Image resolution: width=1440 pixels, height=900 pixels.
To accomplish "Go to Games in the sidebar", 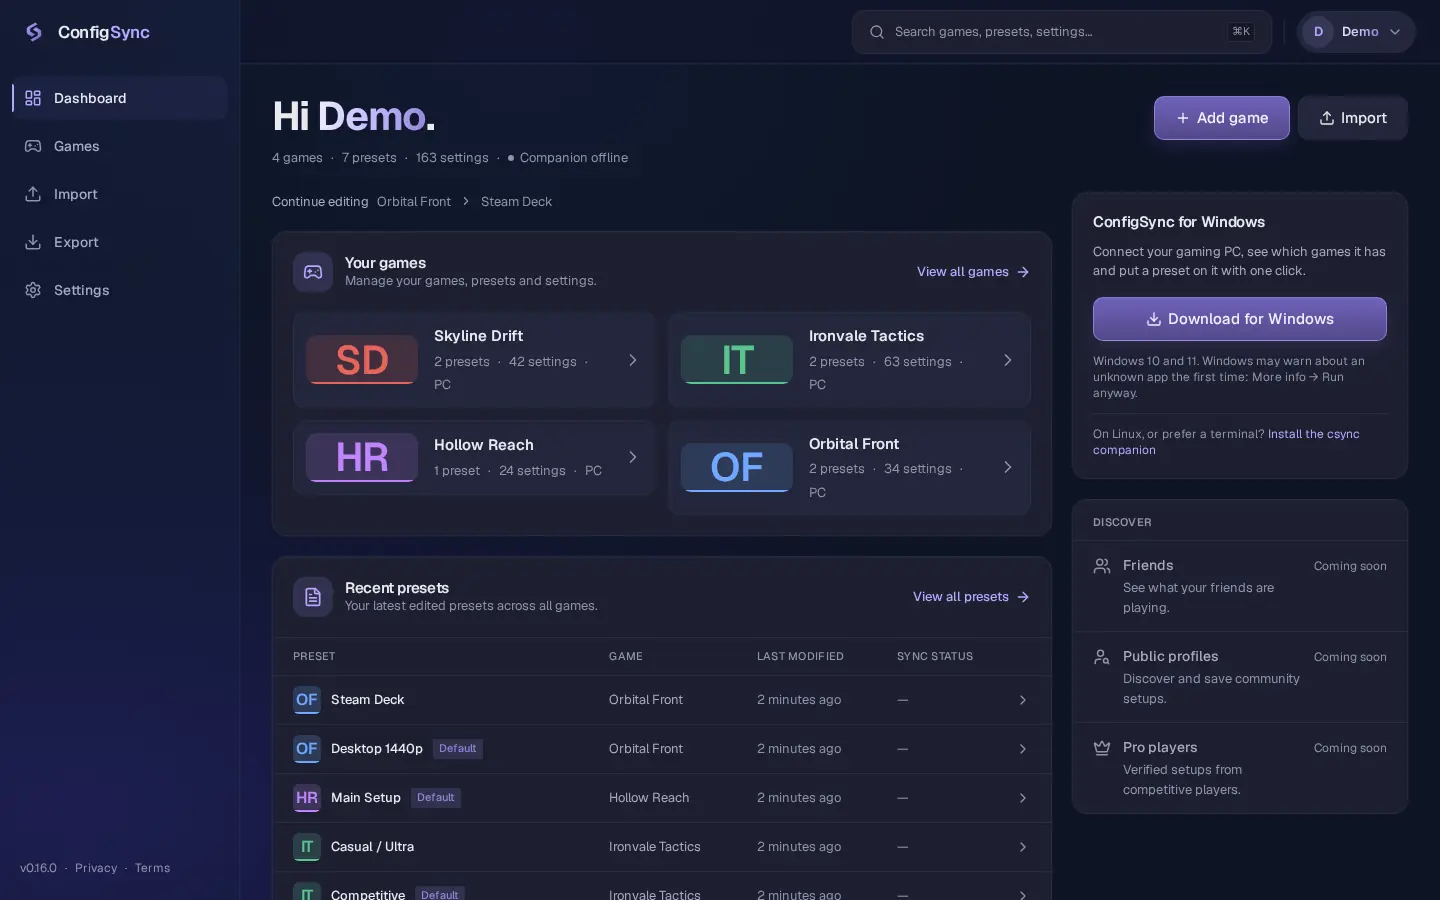I will click(120, 146).
